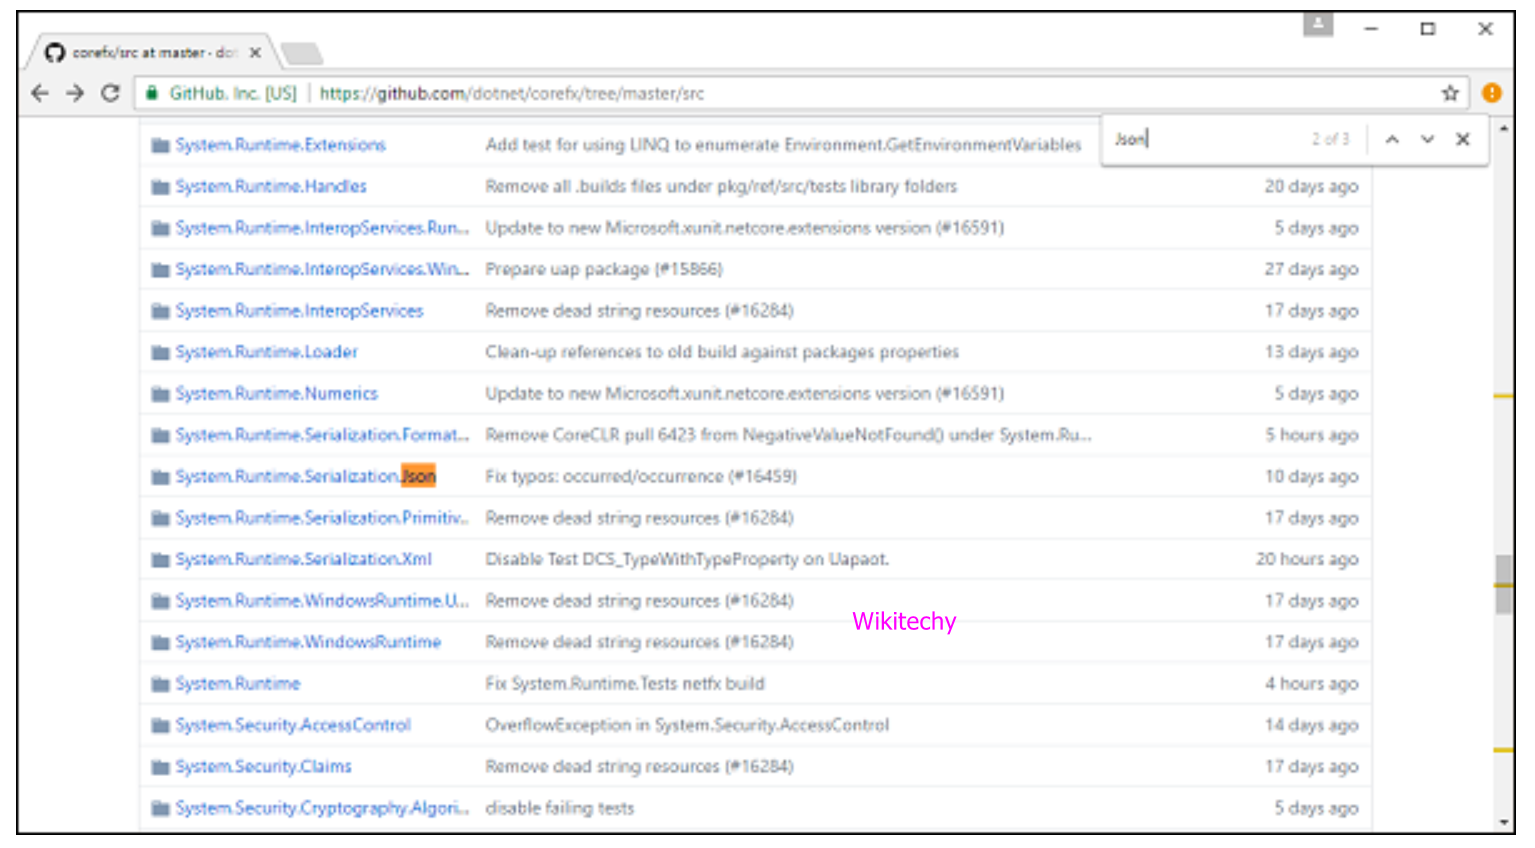This screenshot has width=1535, height=848.
Task: Click folder icon beside System.Runtime.Extensions
Action: 160,145
